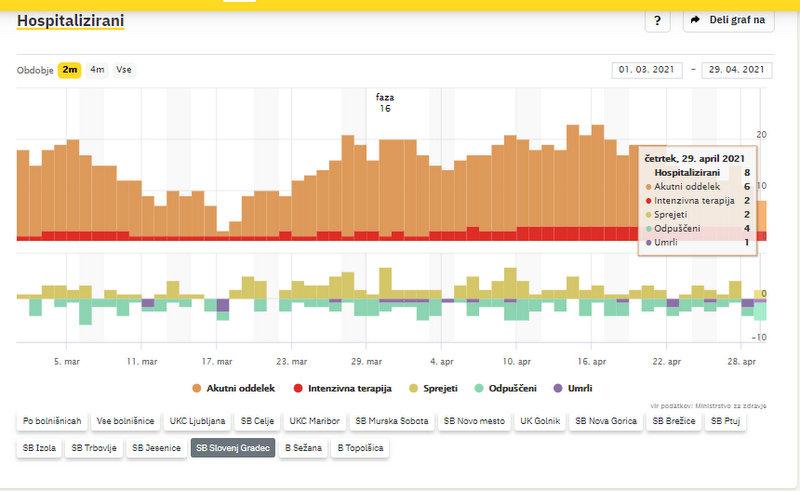Screen dimensions: 800x491
Task: Click the question mark help button
Action: point(656,21)
